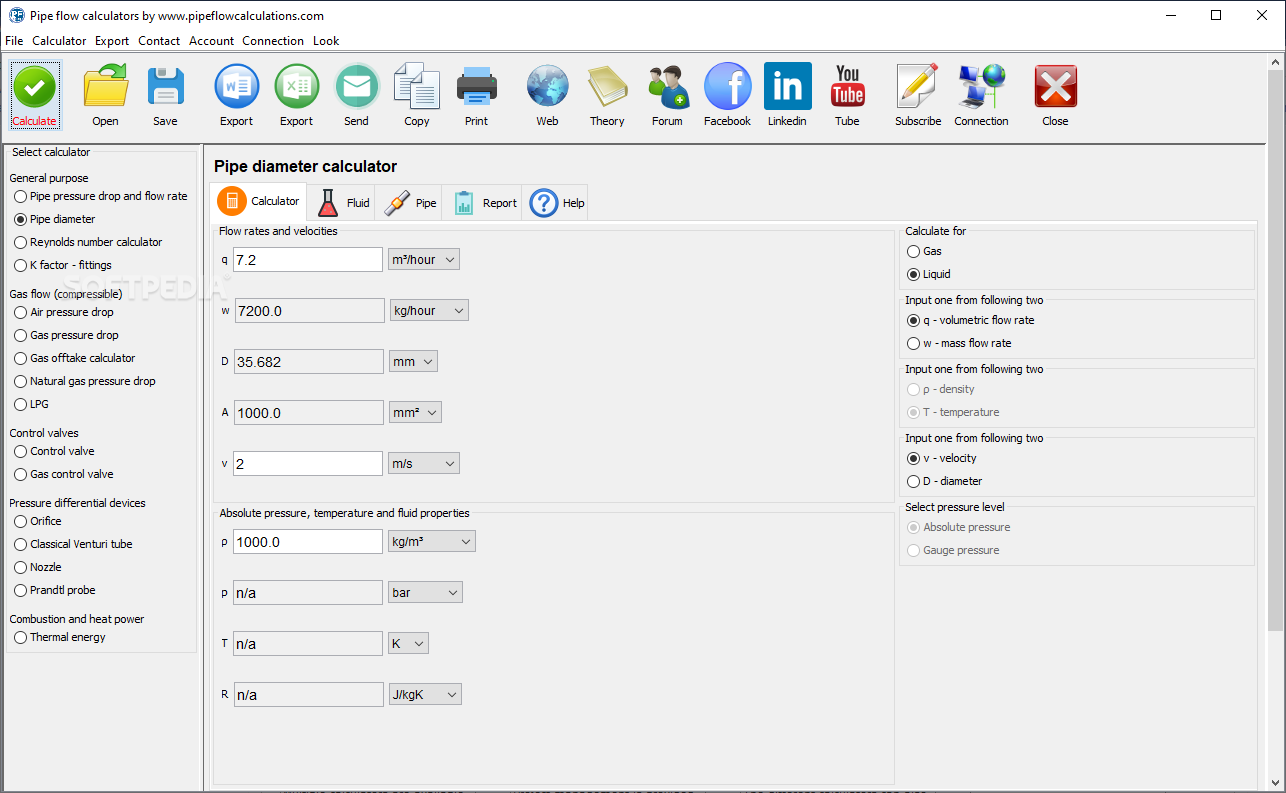Open Theory book icon

click(x=607, y=88)
